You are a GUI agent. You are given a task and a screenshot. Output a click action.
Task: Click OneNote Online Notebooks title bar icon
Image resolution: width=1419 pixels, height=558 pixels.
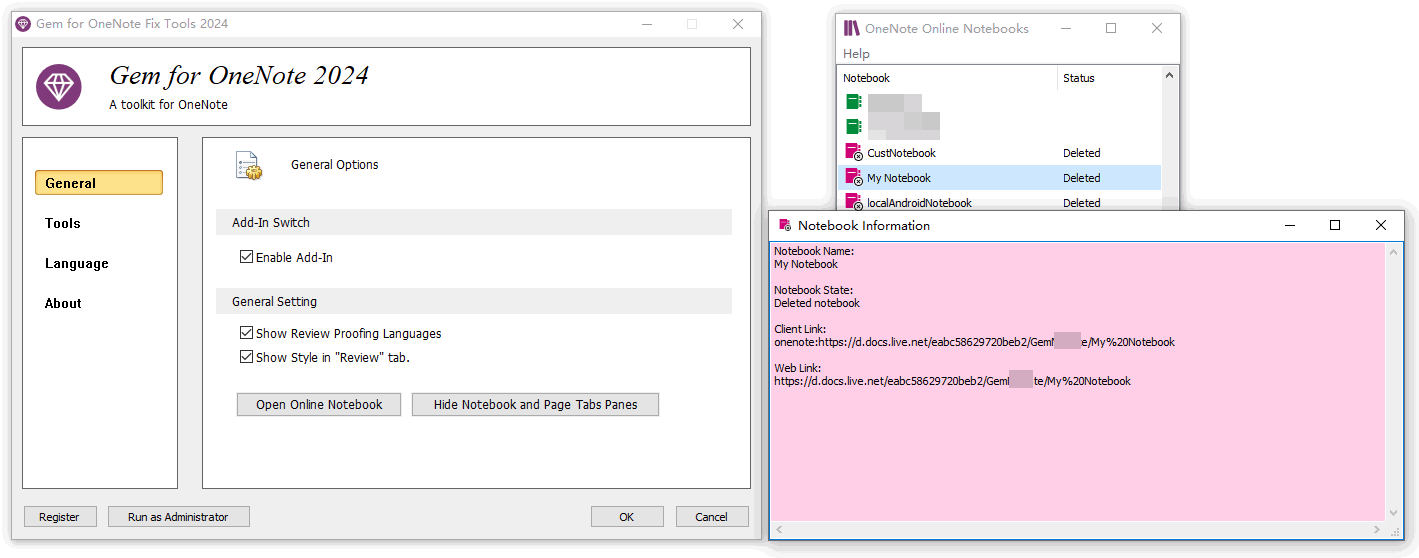click(x=852, y=29)
